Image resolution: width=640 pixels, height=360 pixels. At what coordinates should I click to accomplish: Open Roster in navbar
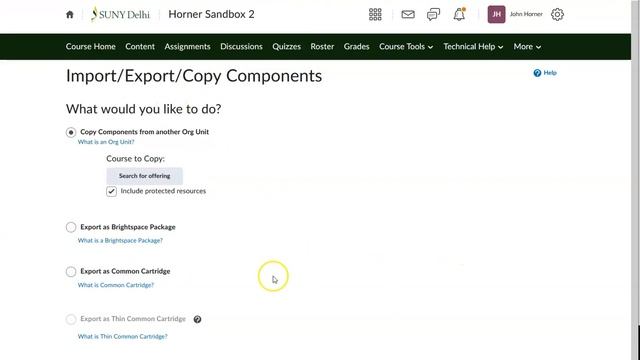click(322, 47)
